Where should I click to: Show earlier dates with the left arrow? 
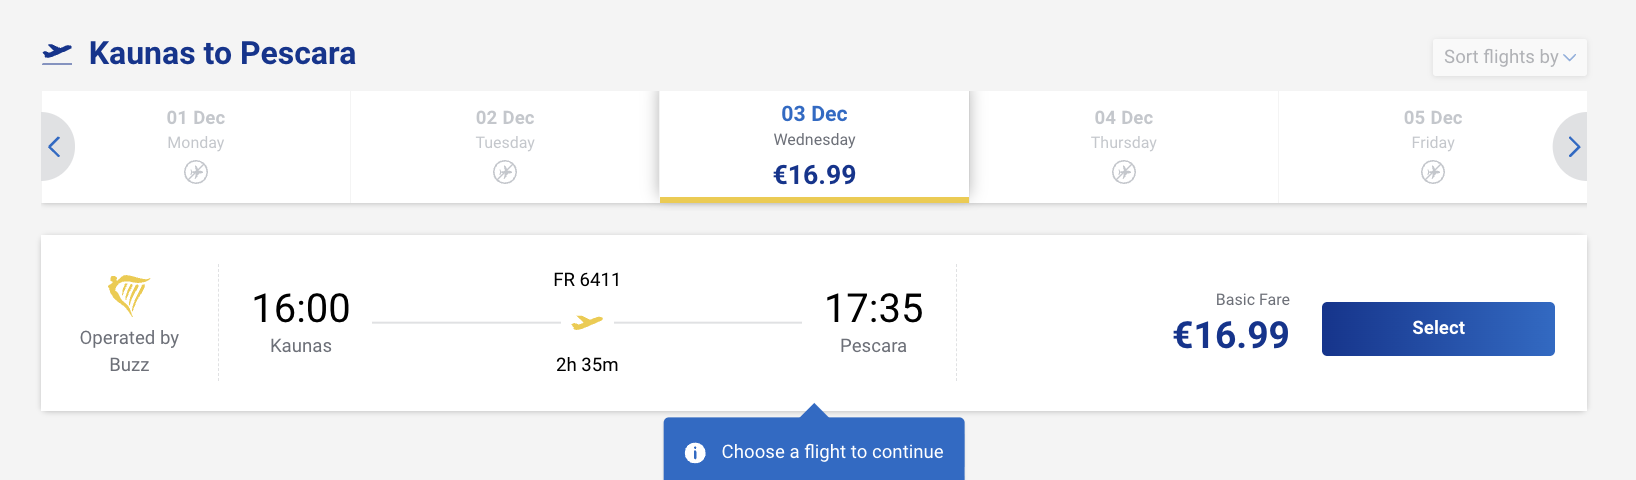coord(55,147)
